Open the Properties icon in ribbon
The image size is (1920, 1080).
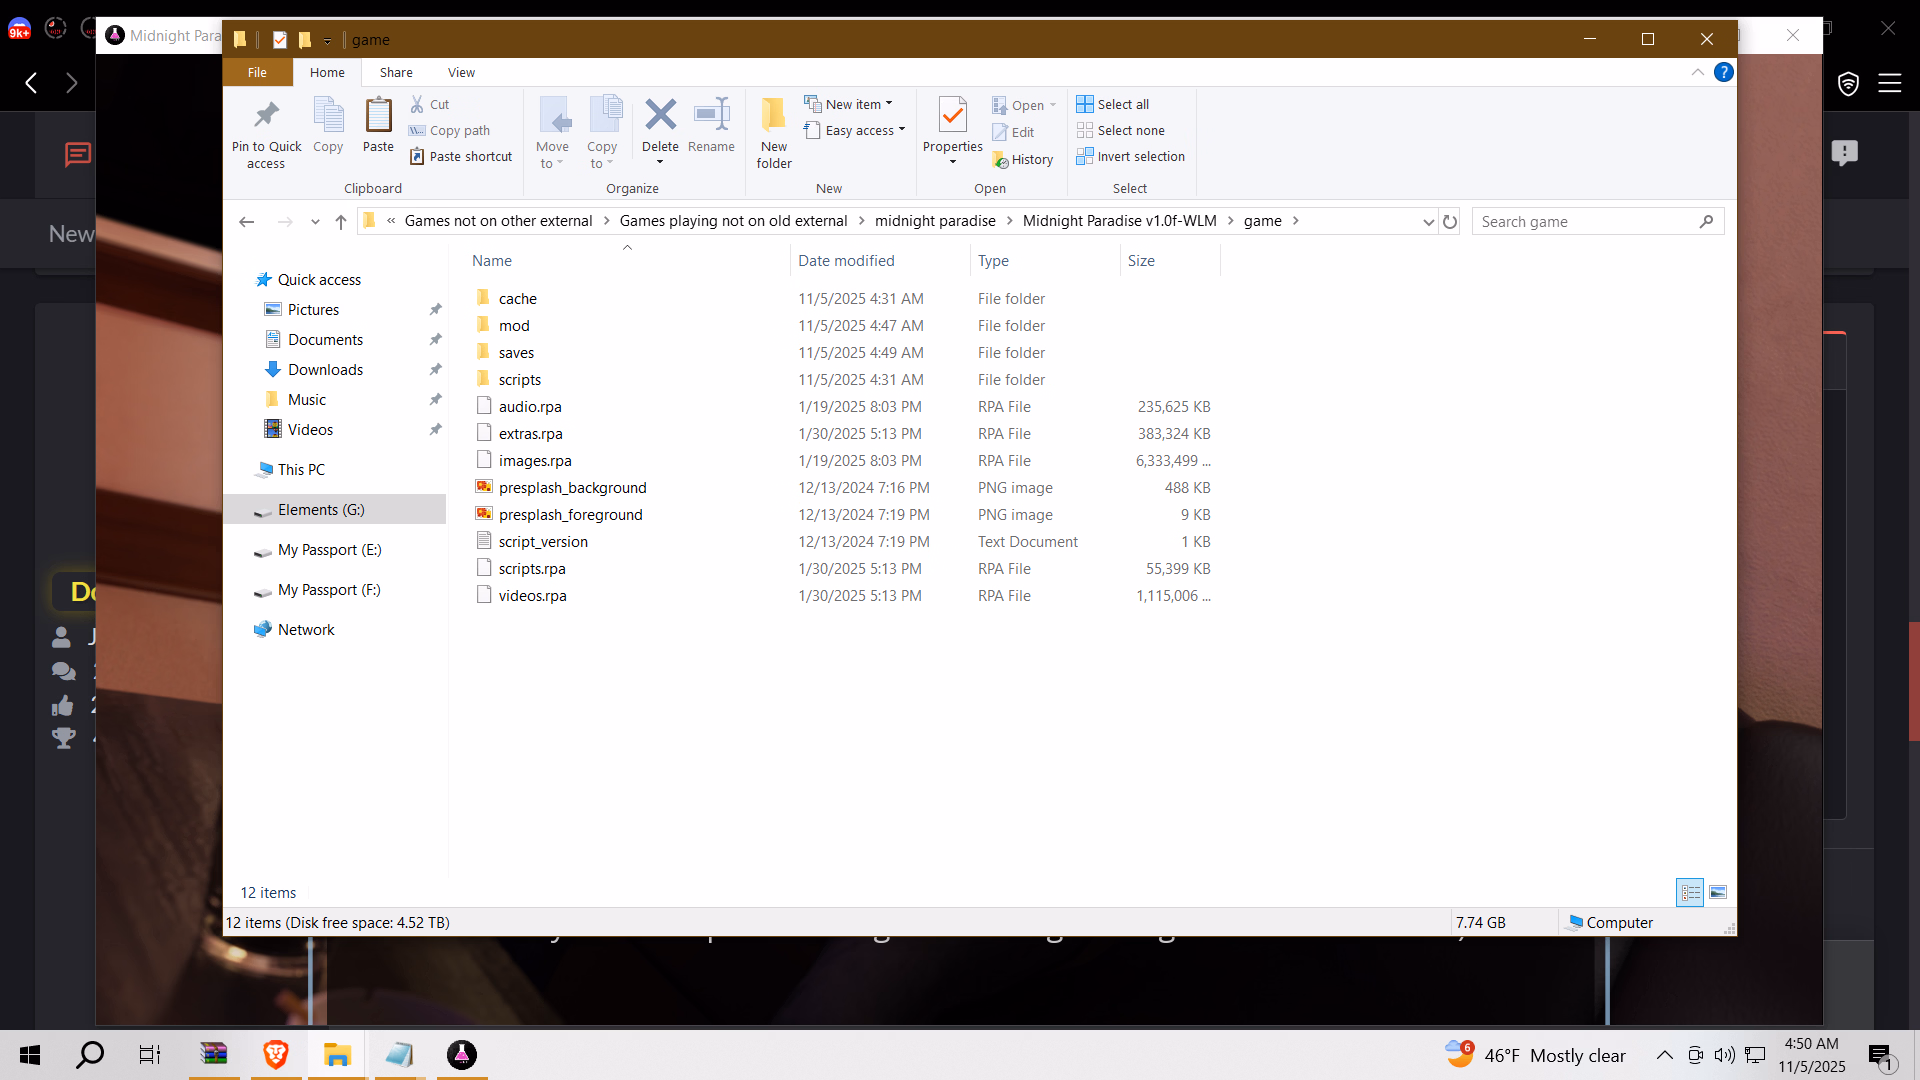(x=952, y=116)
